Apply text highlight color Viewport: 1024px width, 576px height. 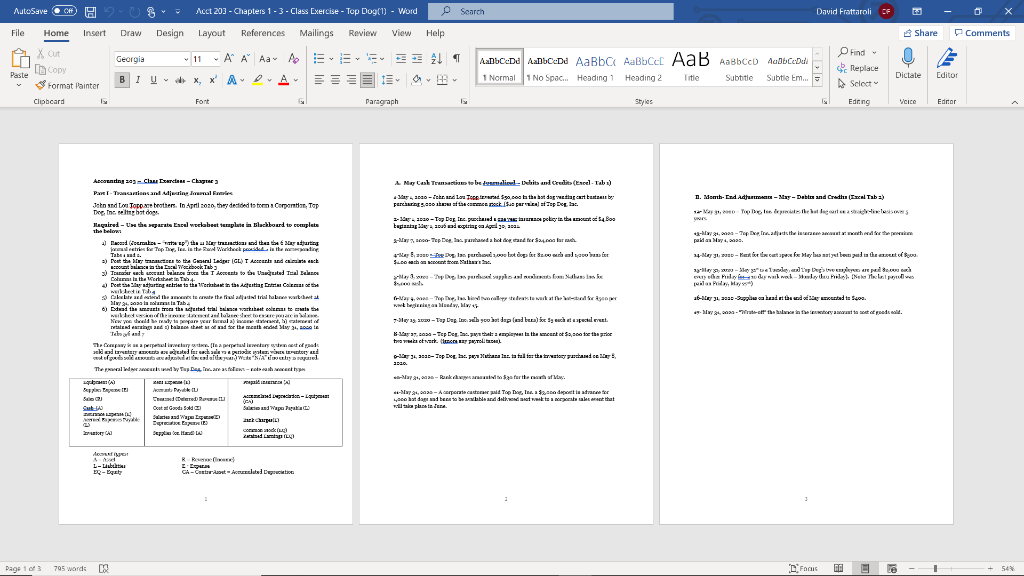click(x=258, y=80)
